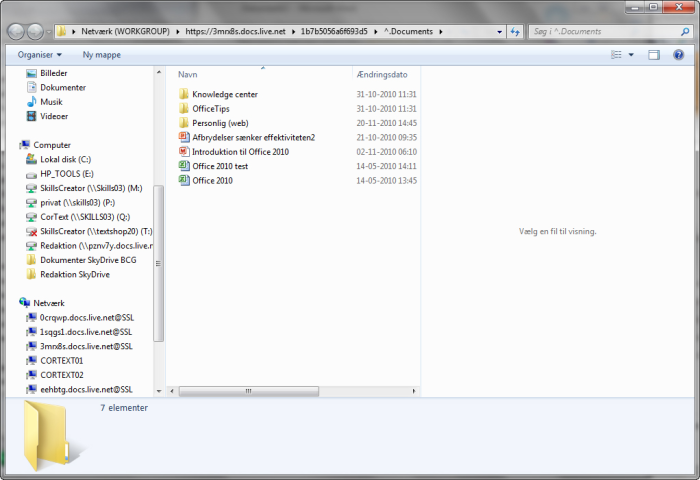Select the Office 2010 file name
Screen dimensions: 700x480
pos(212,180)
